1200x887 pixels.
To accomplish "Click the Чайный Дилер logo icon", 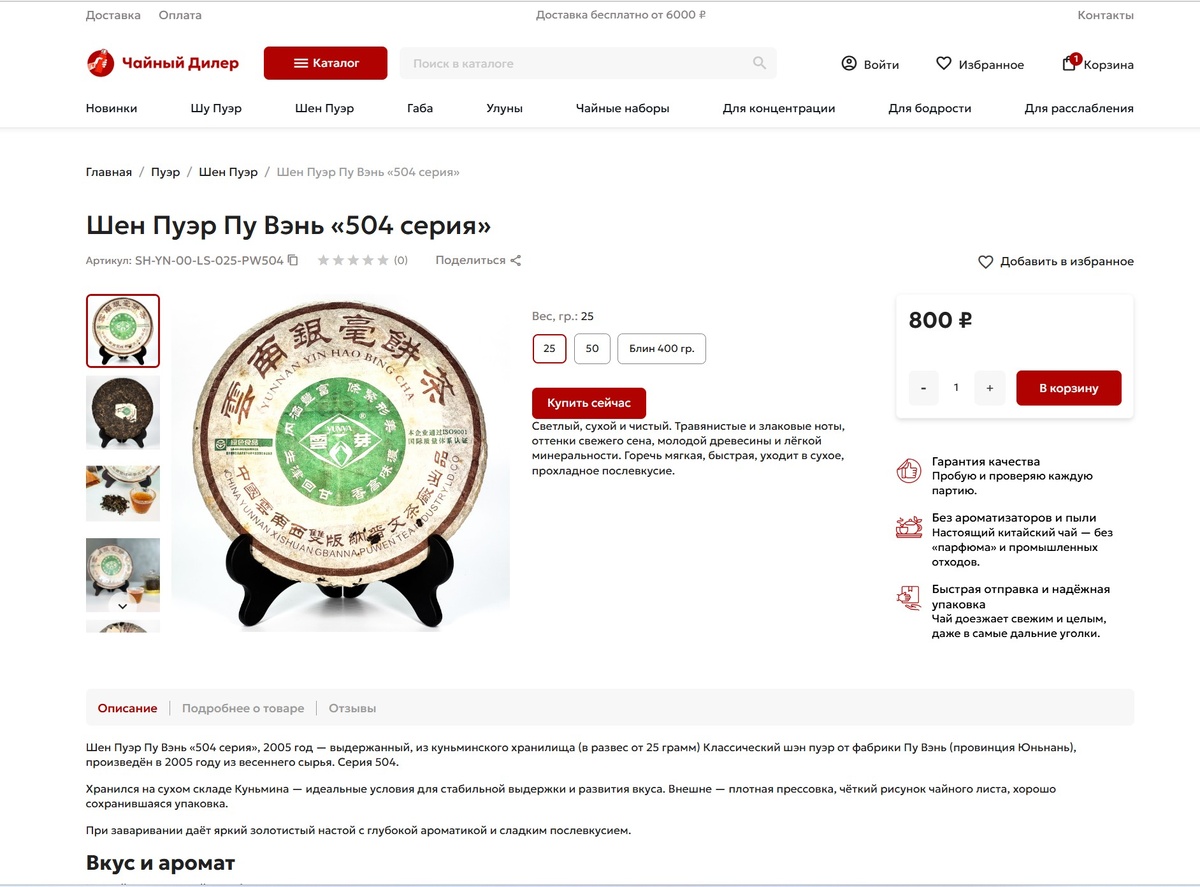I will 100,63.
